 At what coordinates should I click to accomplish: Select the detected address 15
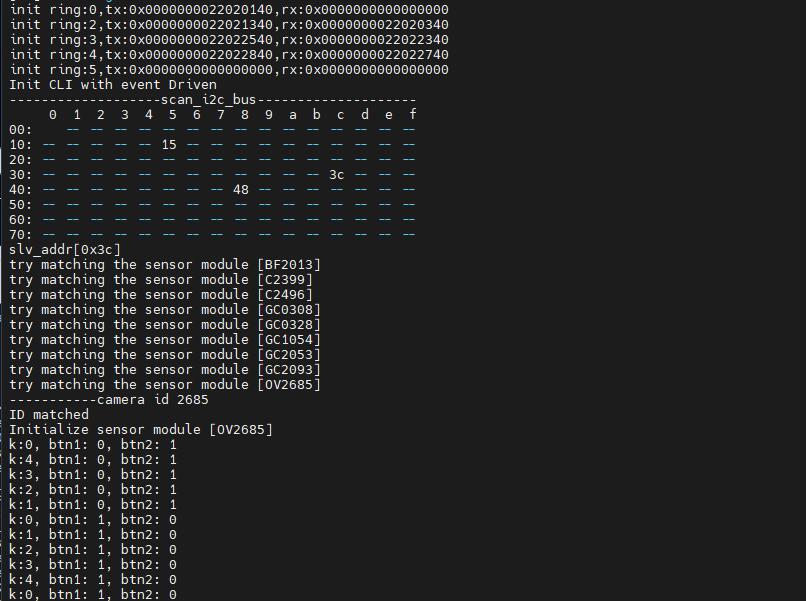[169, 145]
